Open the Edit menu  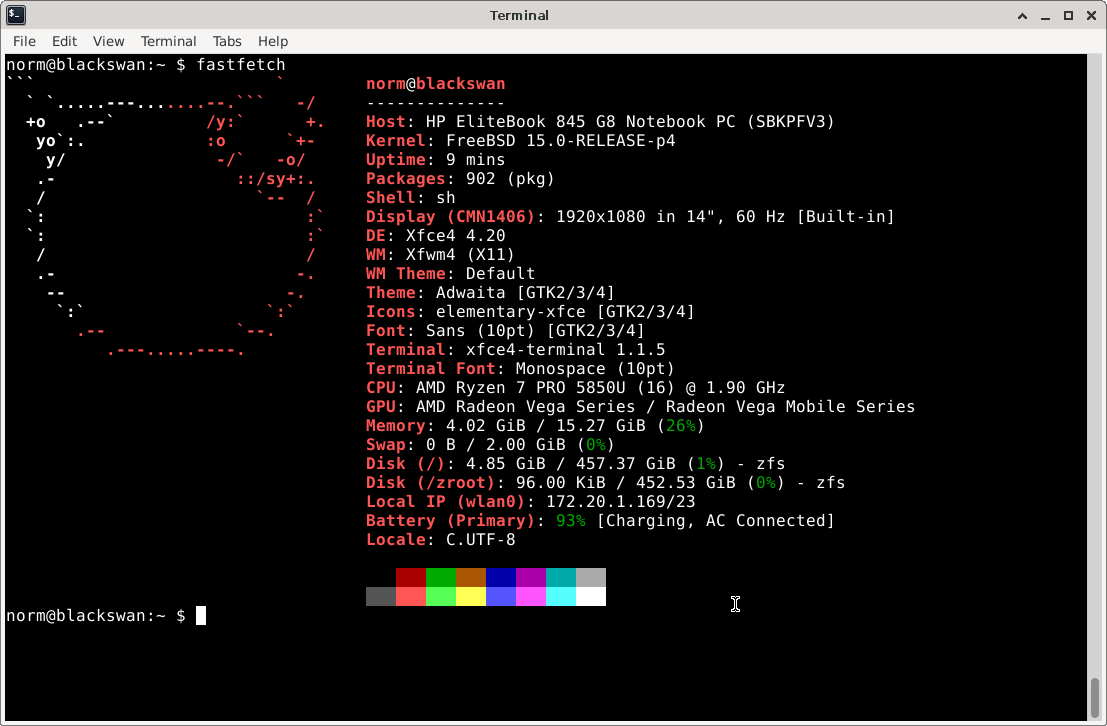click(x=64, y=41)
